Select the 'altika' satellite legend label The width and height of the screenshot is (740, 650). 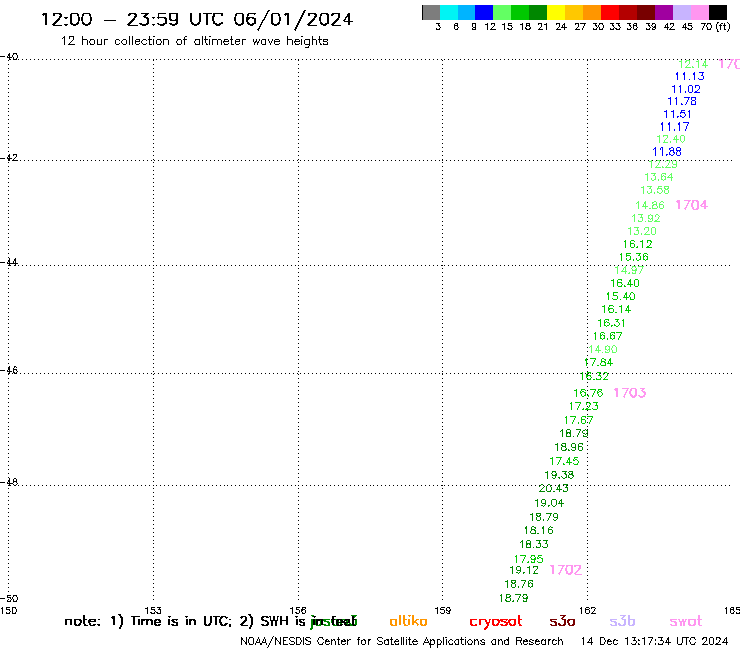(x=408, y=621)
